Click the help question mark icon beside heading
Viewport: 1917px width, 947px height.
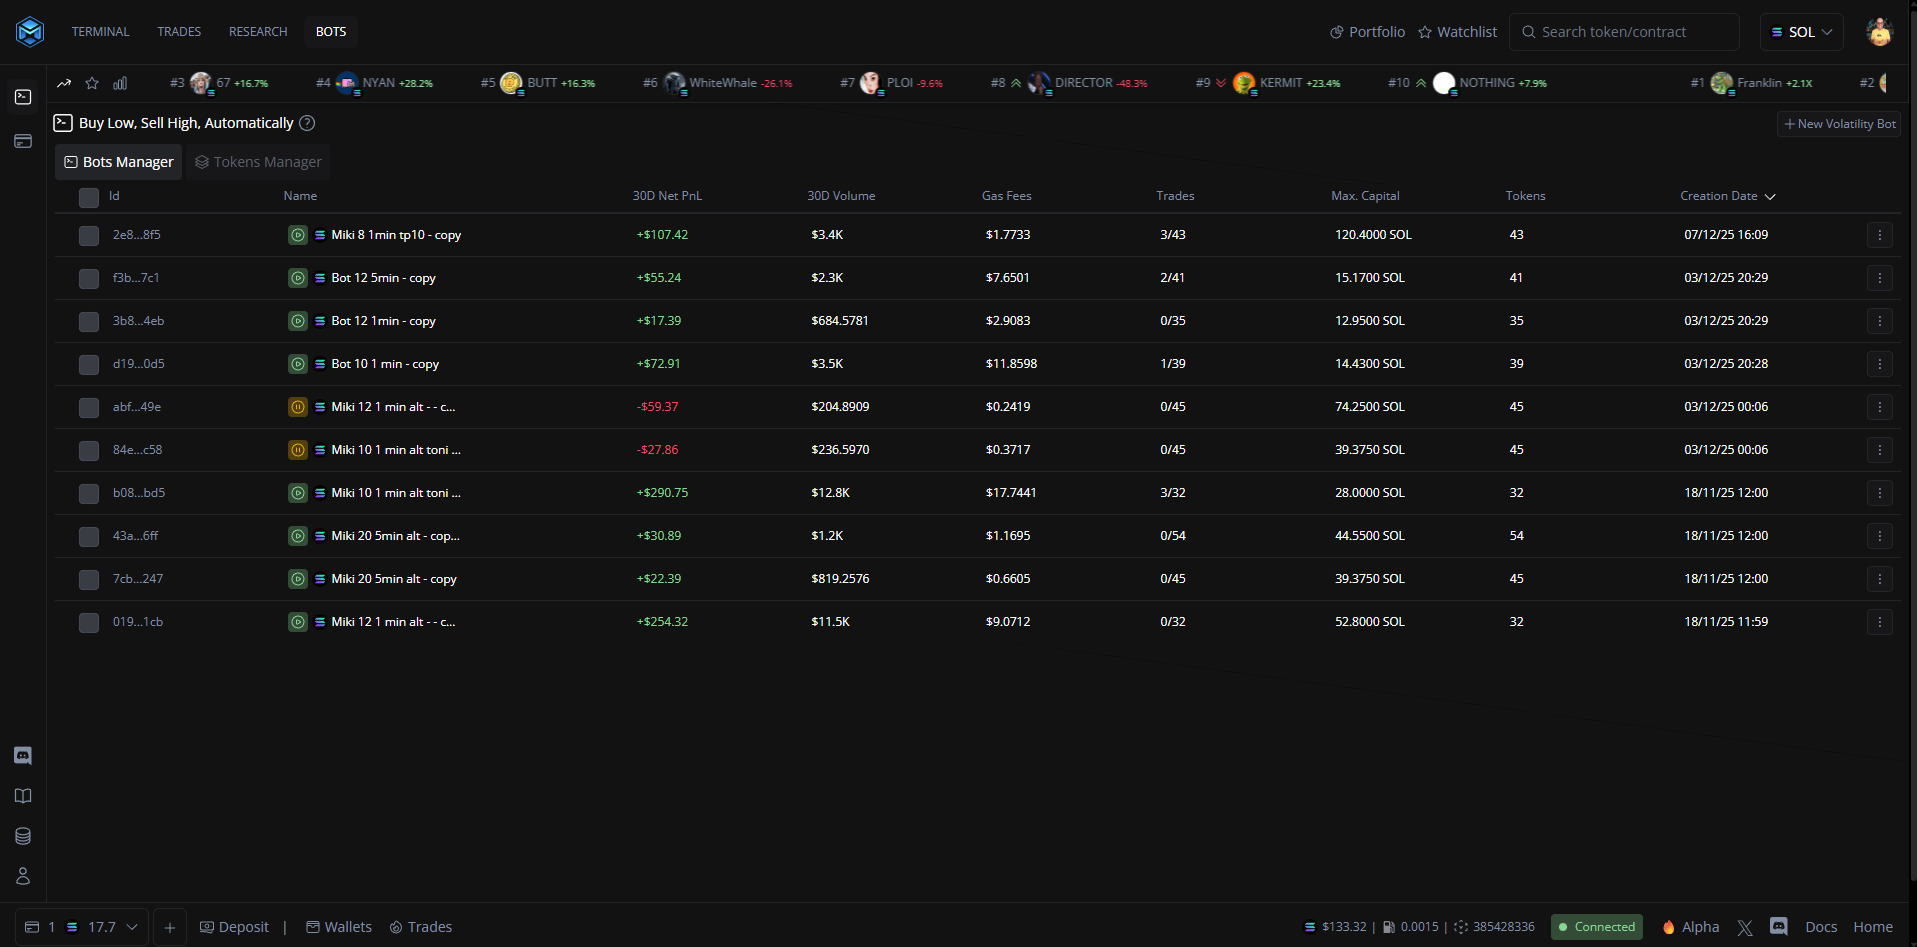pos(308,123)
